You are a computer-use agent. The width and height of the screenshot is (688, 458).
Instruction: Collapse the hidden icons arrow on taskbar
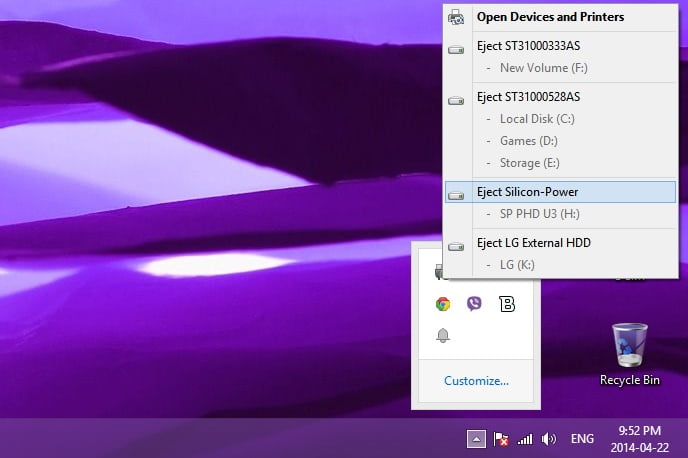click(x=476, y=438)
